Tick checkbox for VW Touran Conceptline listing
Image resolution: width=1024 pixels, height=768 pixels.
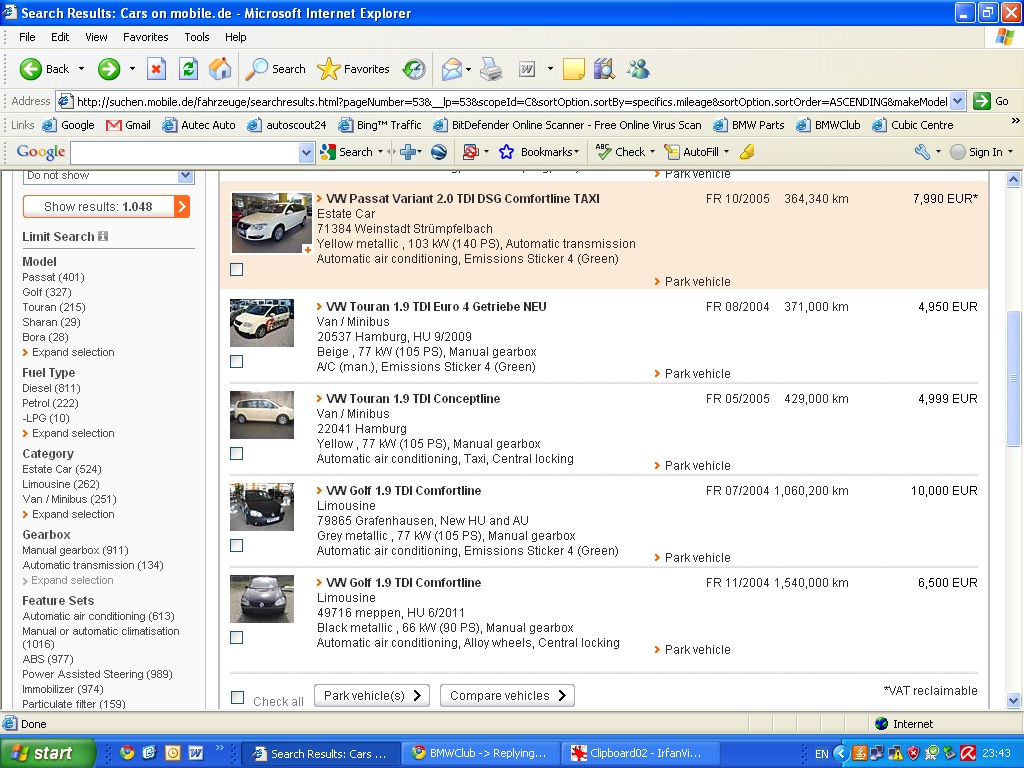point(236,453)
